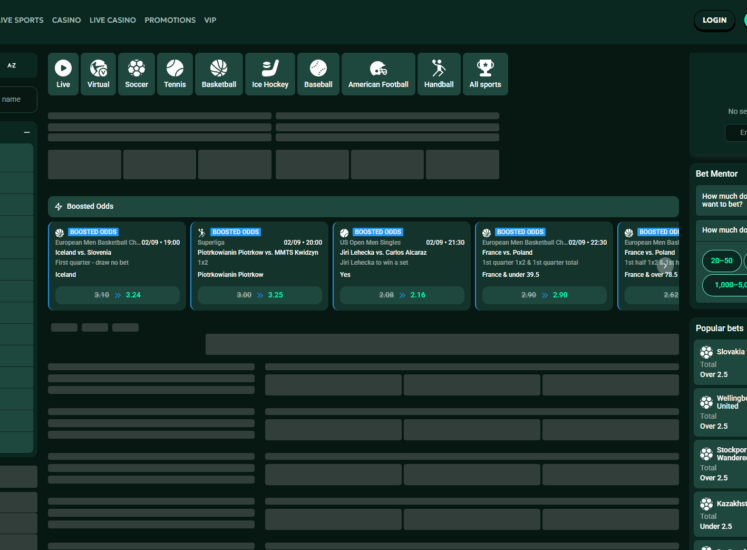Viewport: 747px width, 550px height.
Task: Collapse the left sidebar panel with minus
Action: [27, 132]
